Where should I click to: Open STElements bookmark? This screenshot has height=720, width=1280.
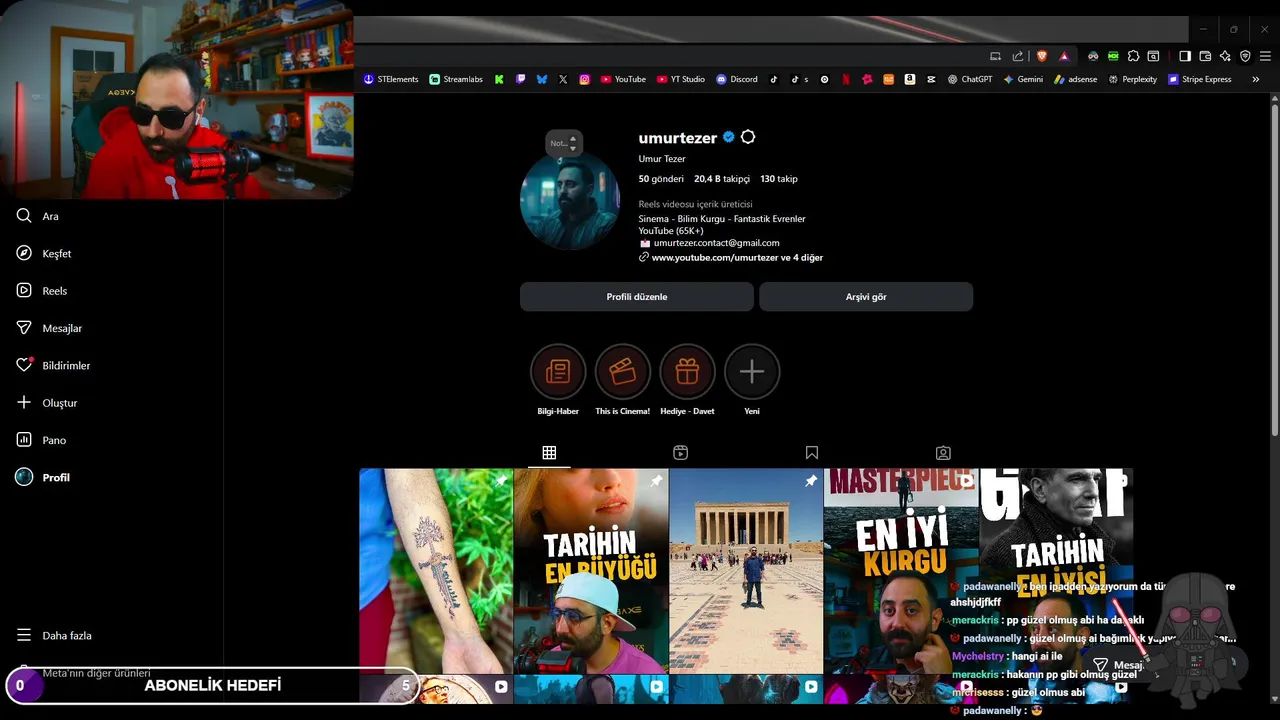tap(391, 79)
